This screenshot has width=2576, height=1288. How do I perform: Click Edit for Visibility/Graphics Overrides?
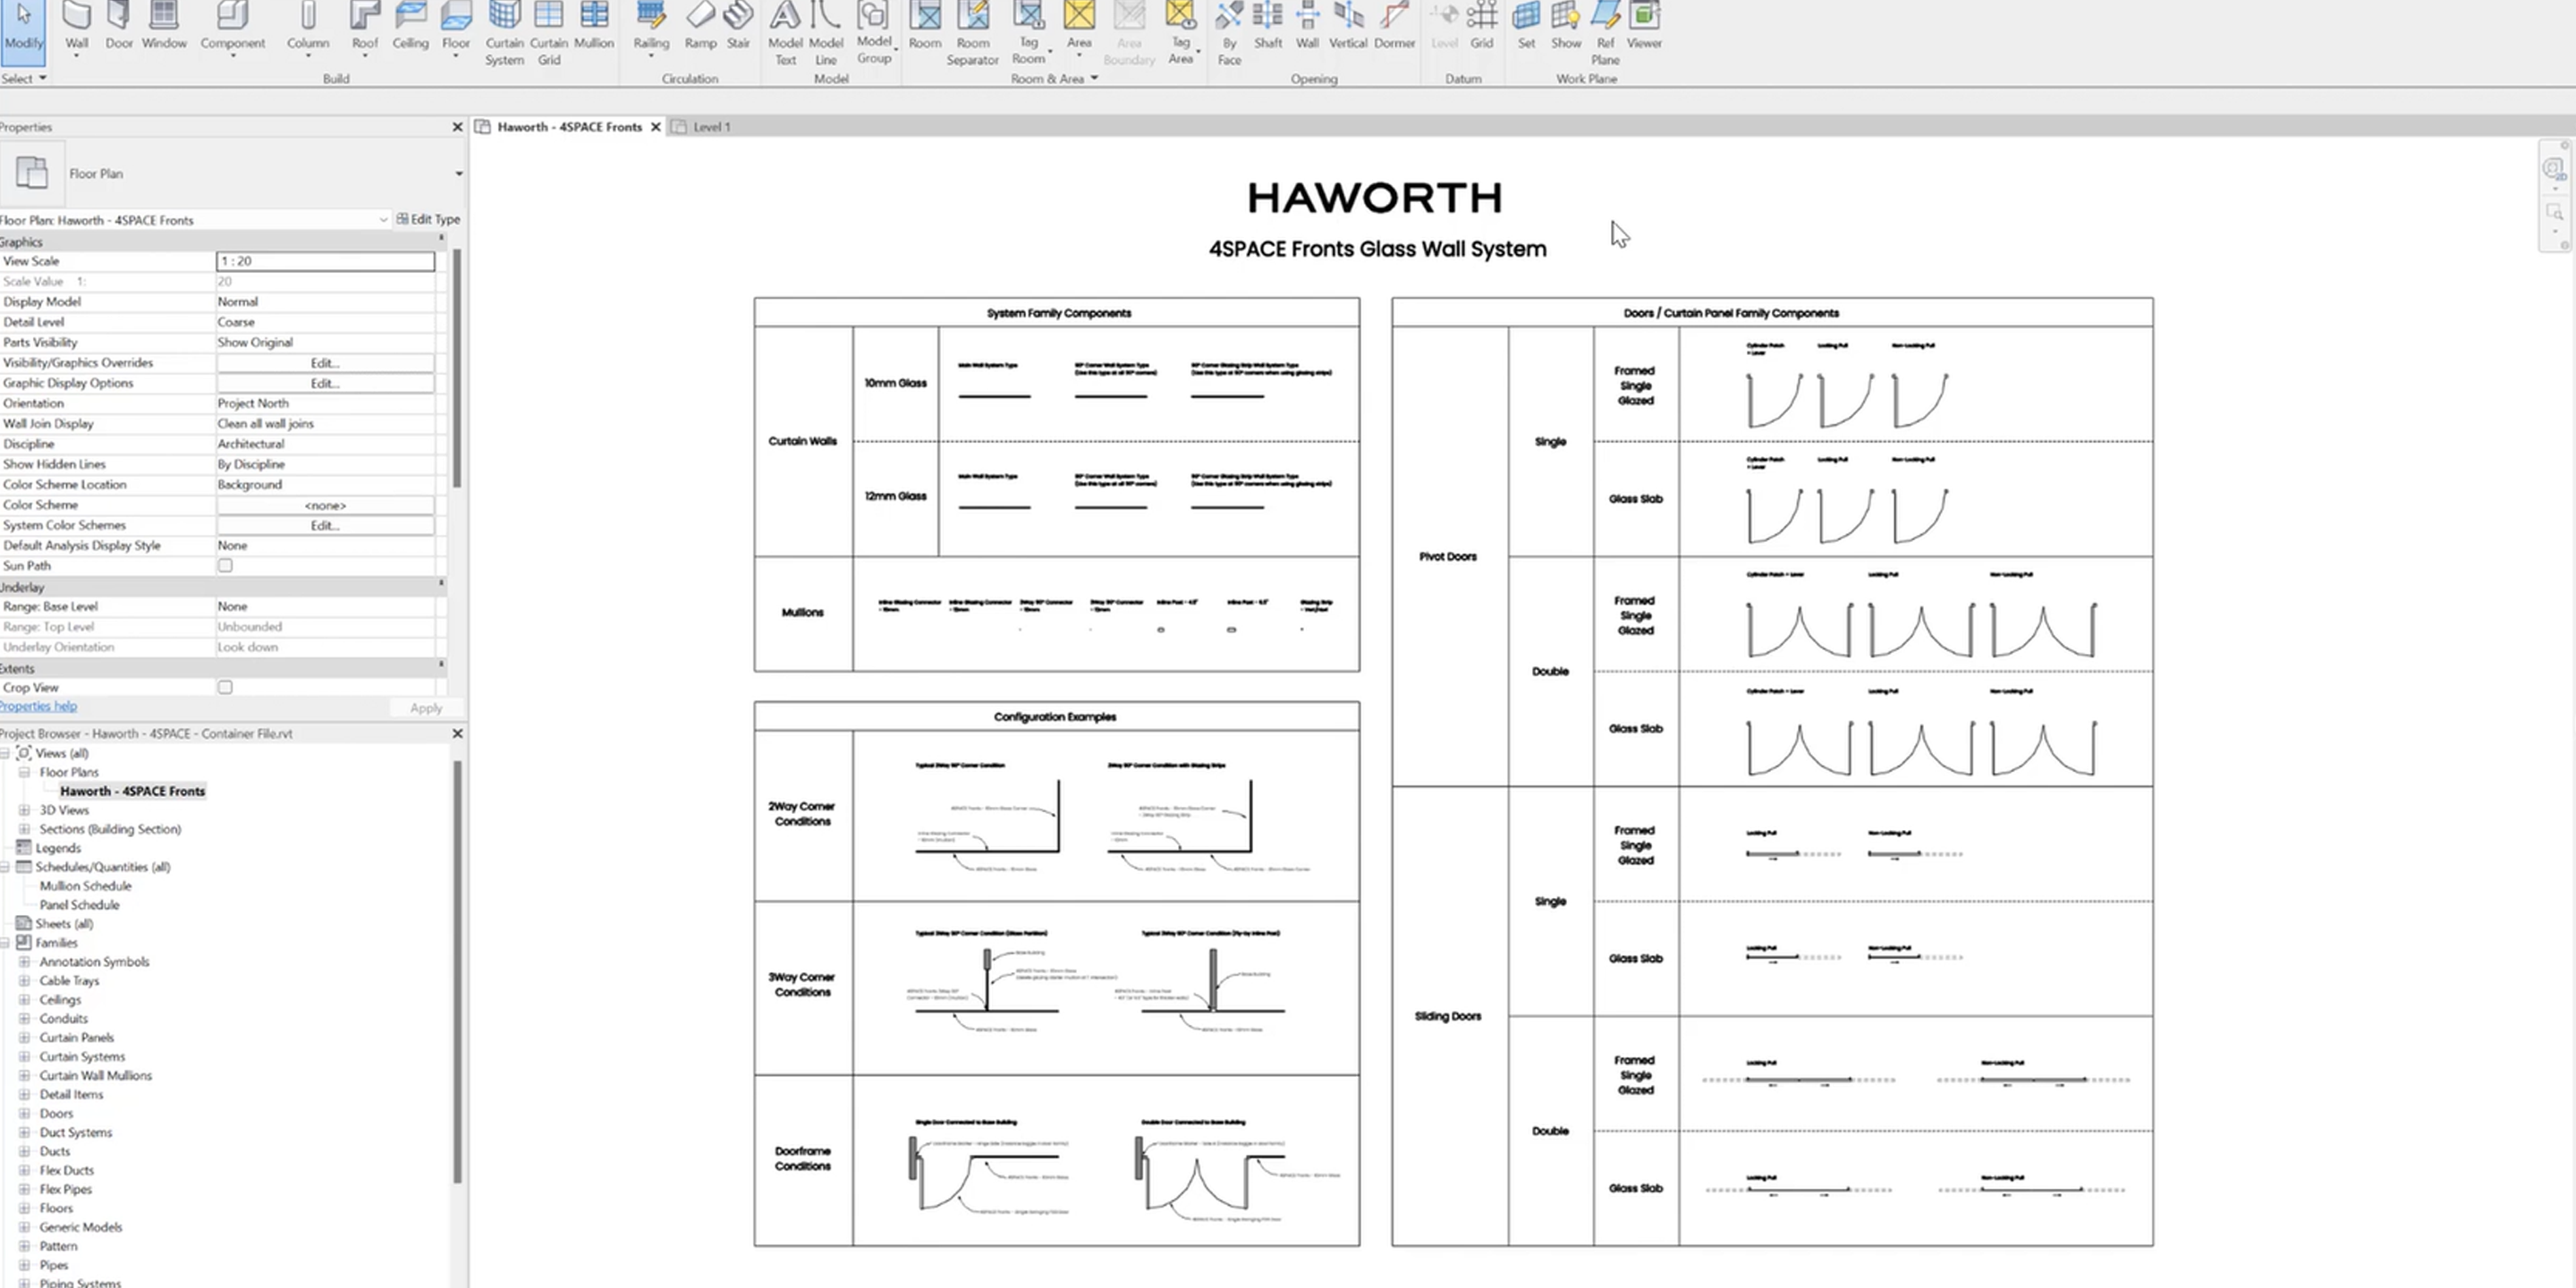tap(325, 363)
